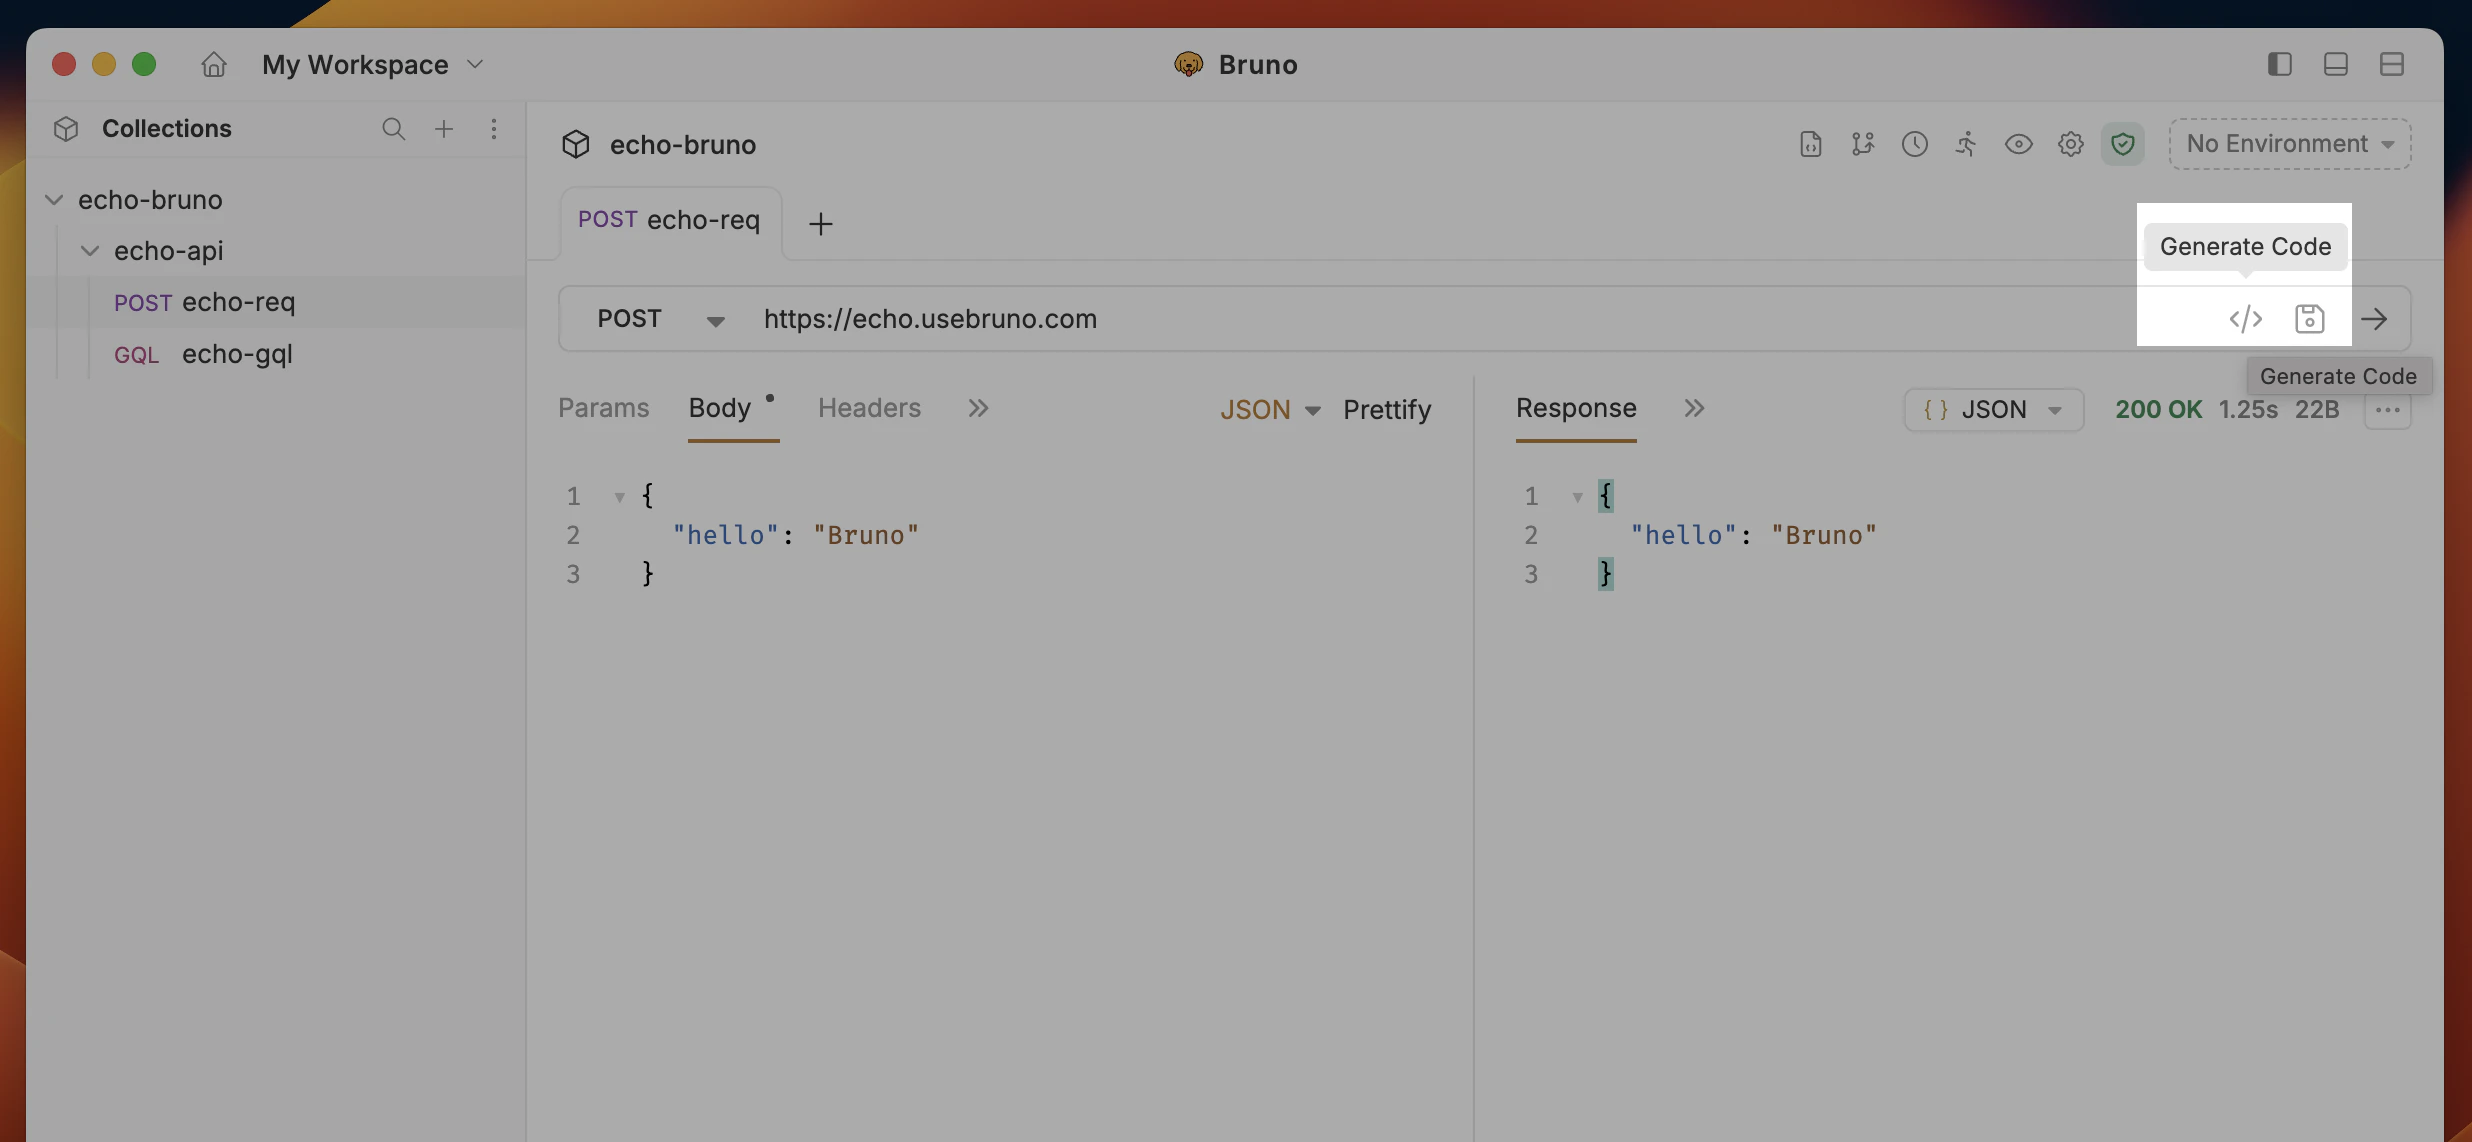Image resolution: width=2472 pixels, height=1142 pixels.
Task: Switch to the Headers tab
Action: click(x=868, y=408)
